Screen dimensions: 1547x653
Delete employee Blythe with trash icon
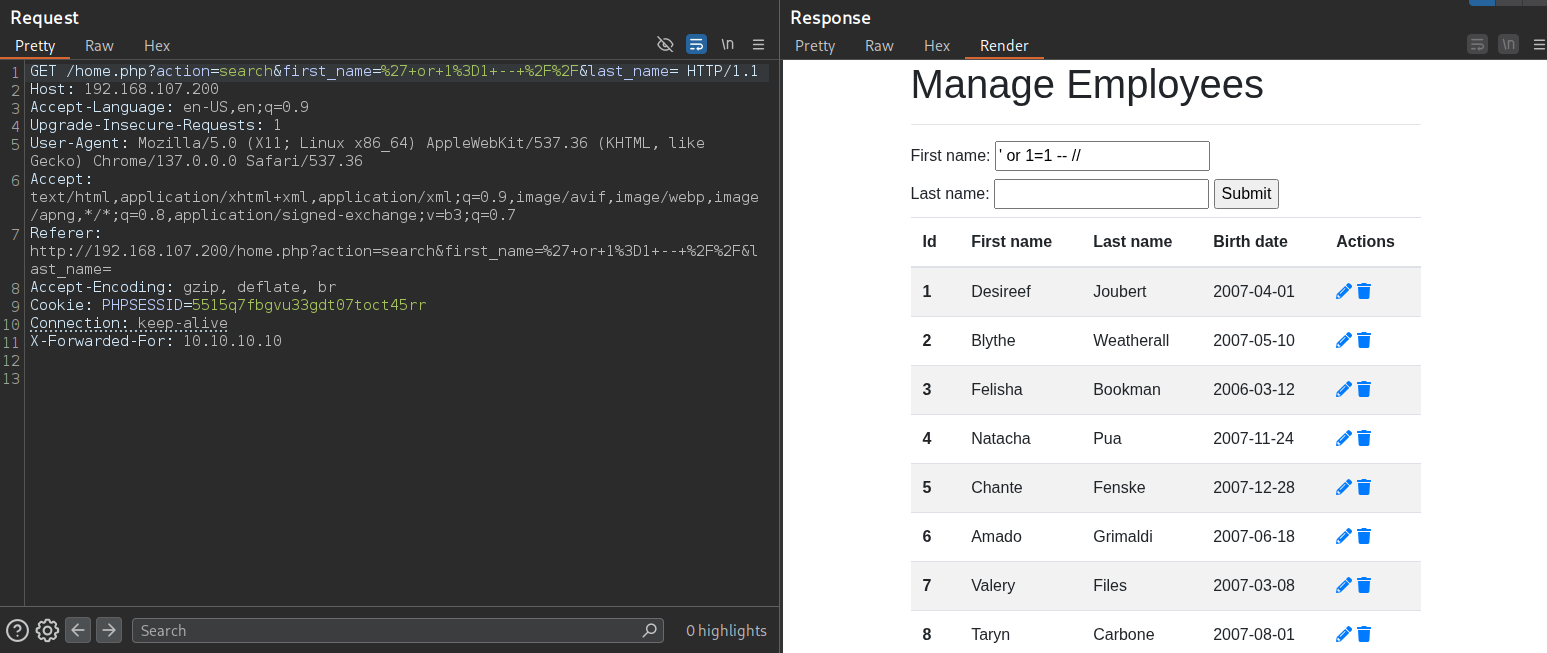click(1364, 340)
